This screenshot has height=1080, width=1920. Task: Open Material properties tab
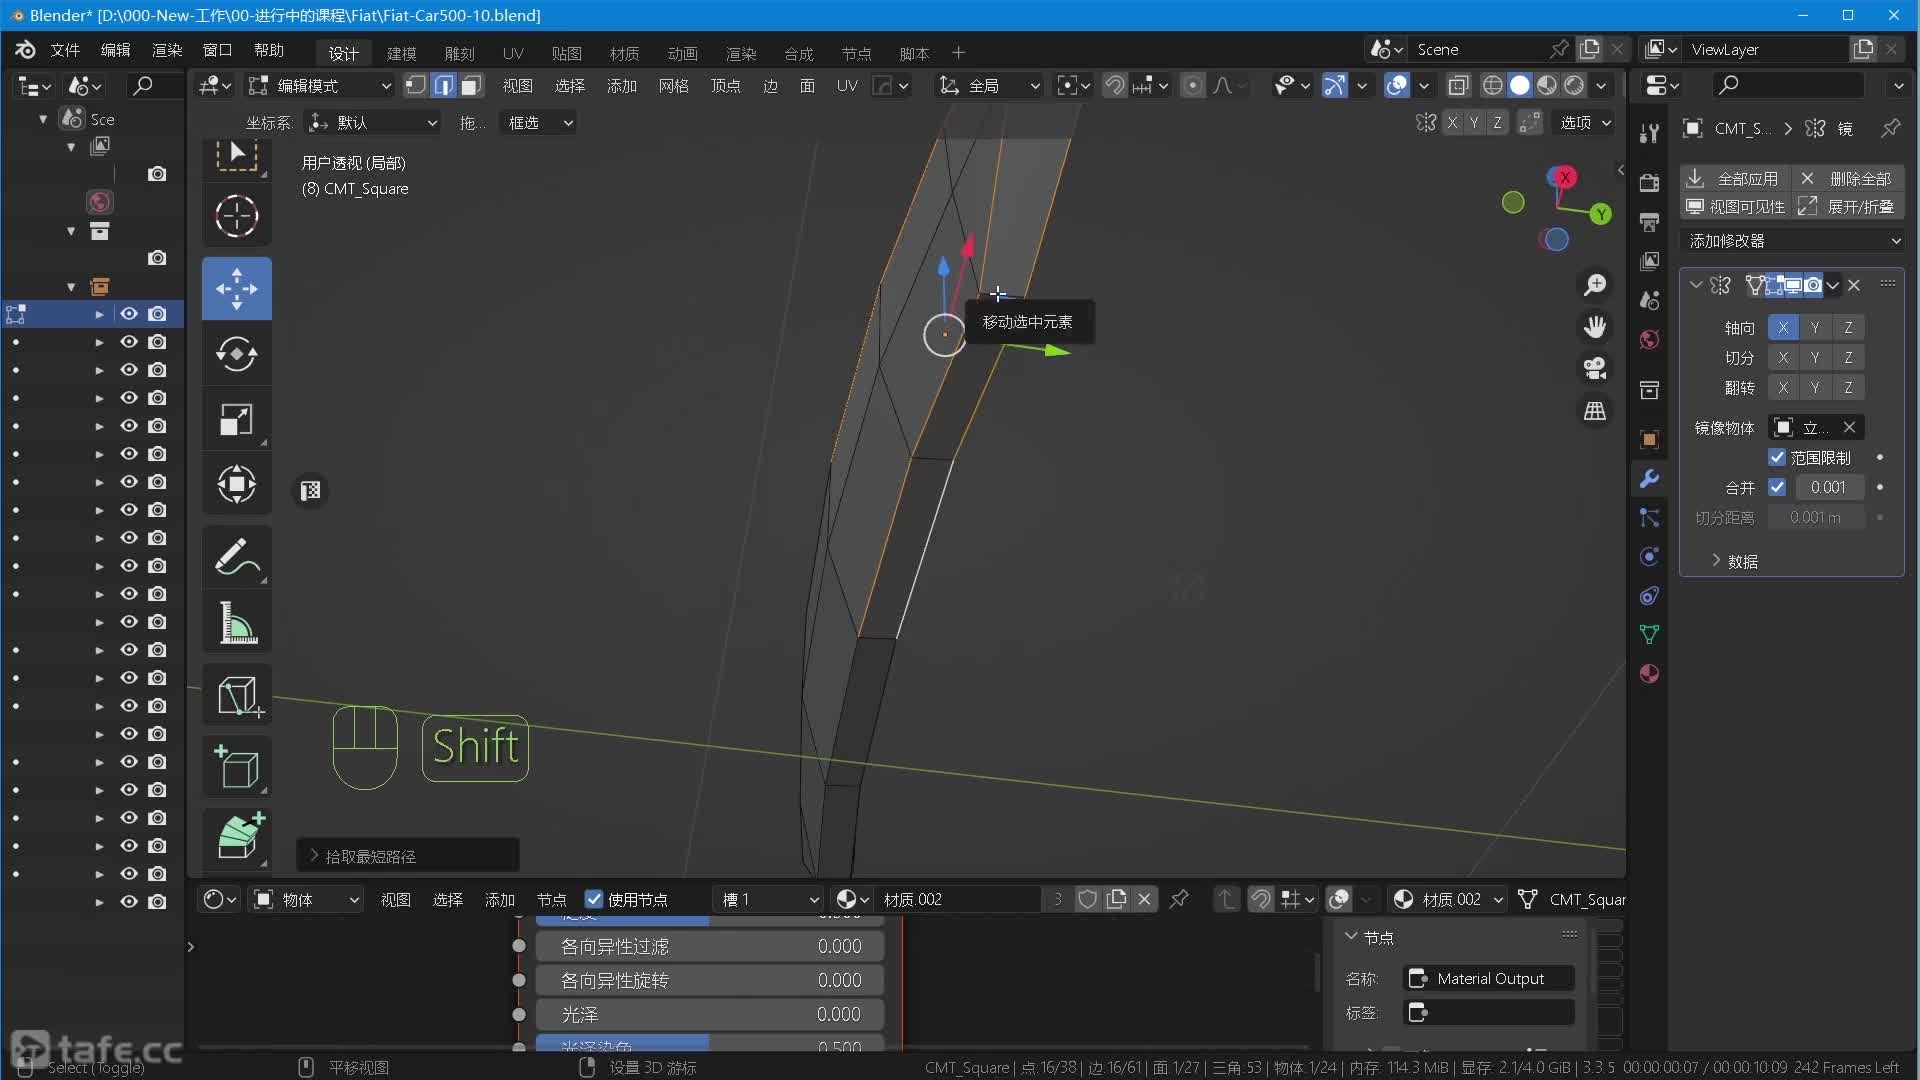click(x=1649, y=674)
